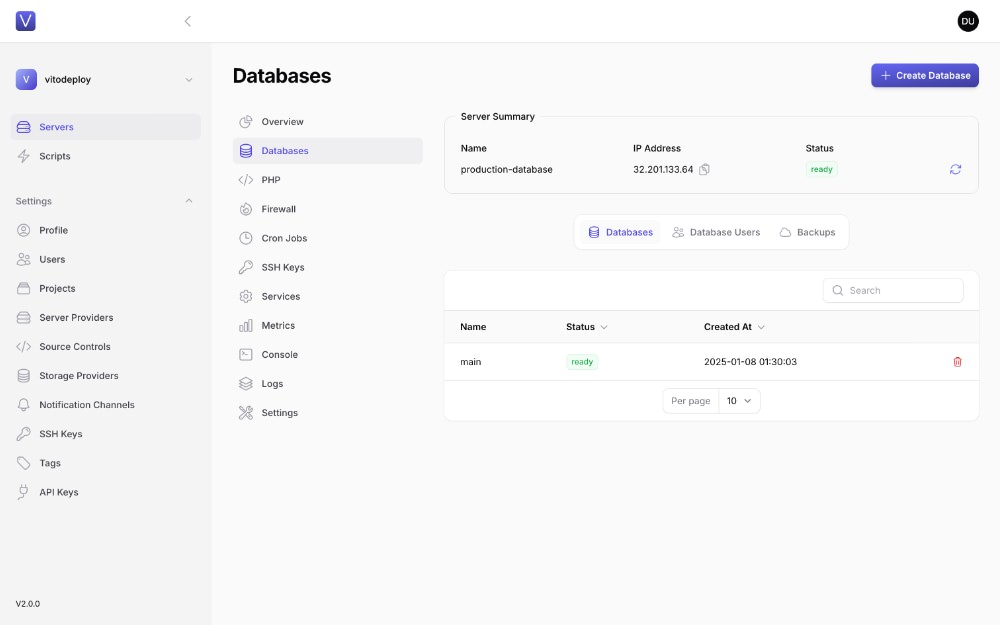Screen dimensions: 1000x625
Task: Click the Console terminal icon
Action: click(x=246, y=355)
